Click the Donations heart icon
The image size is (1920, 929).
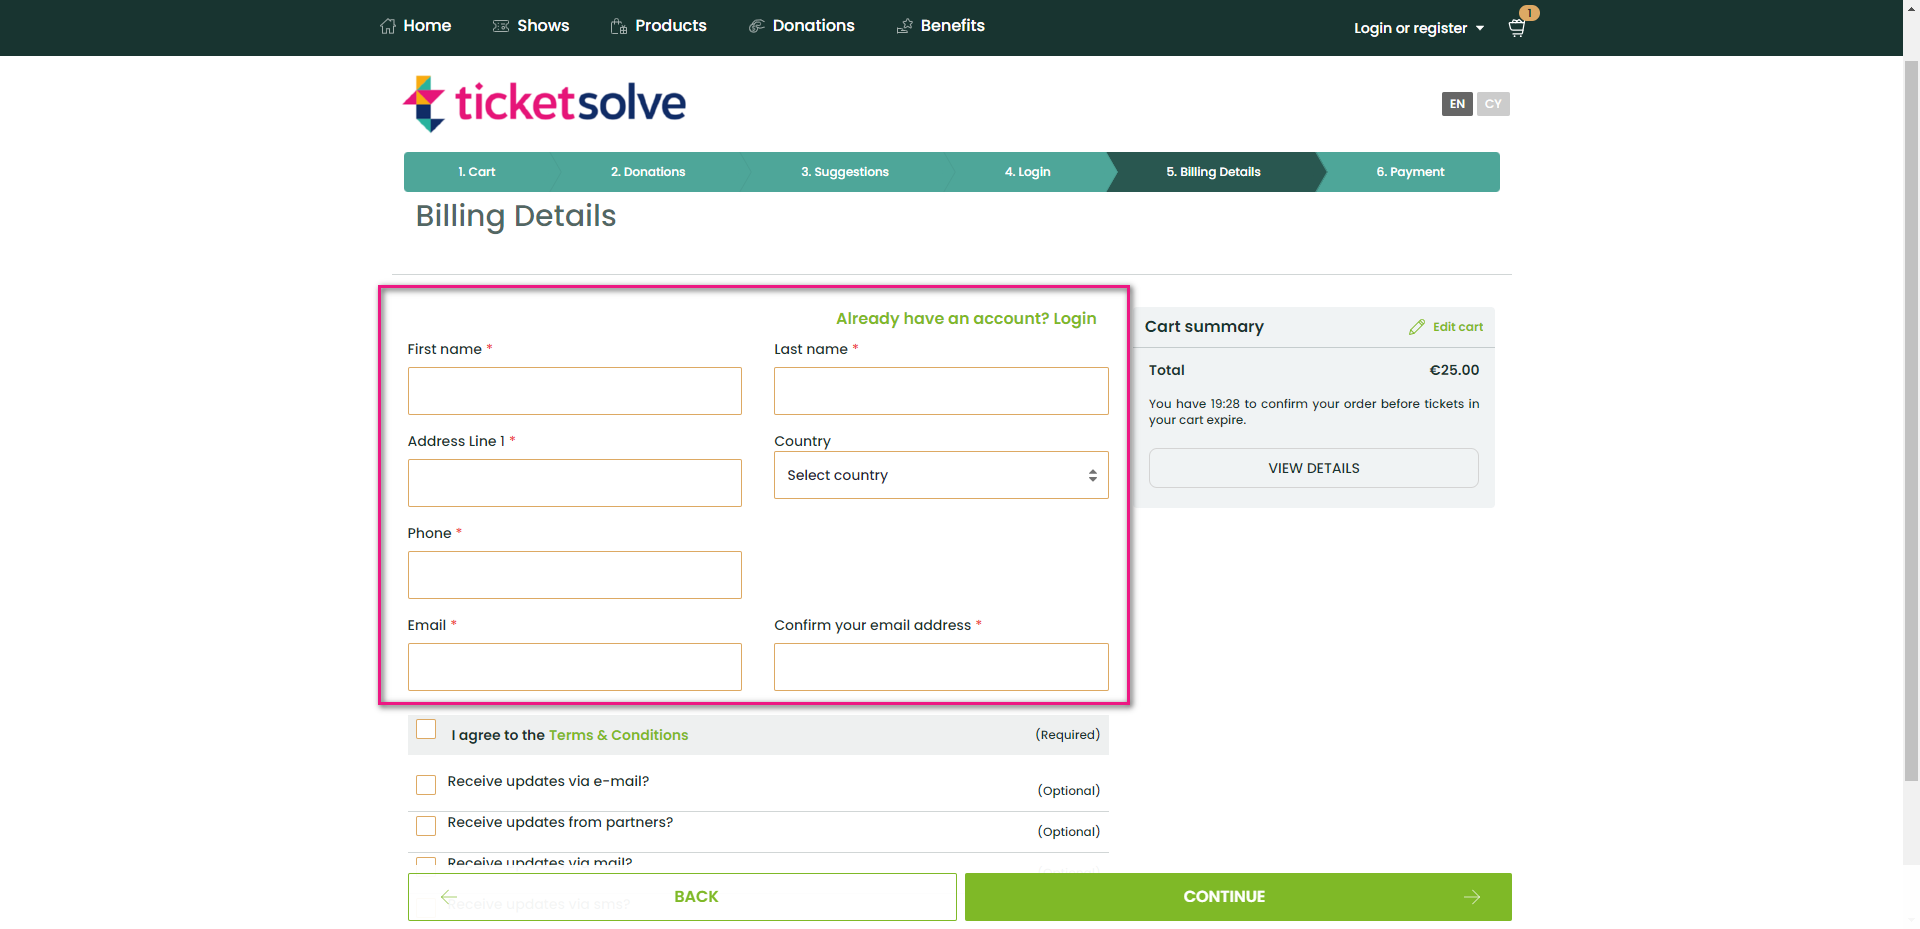pos(756,25)
